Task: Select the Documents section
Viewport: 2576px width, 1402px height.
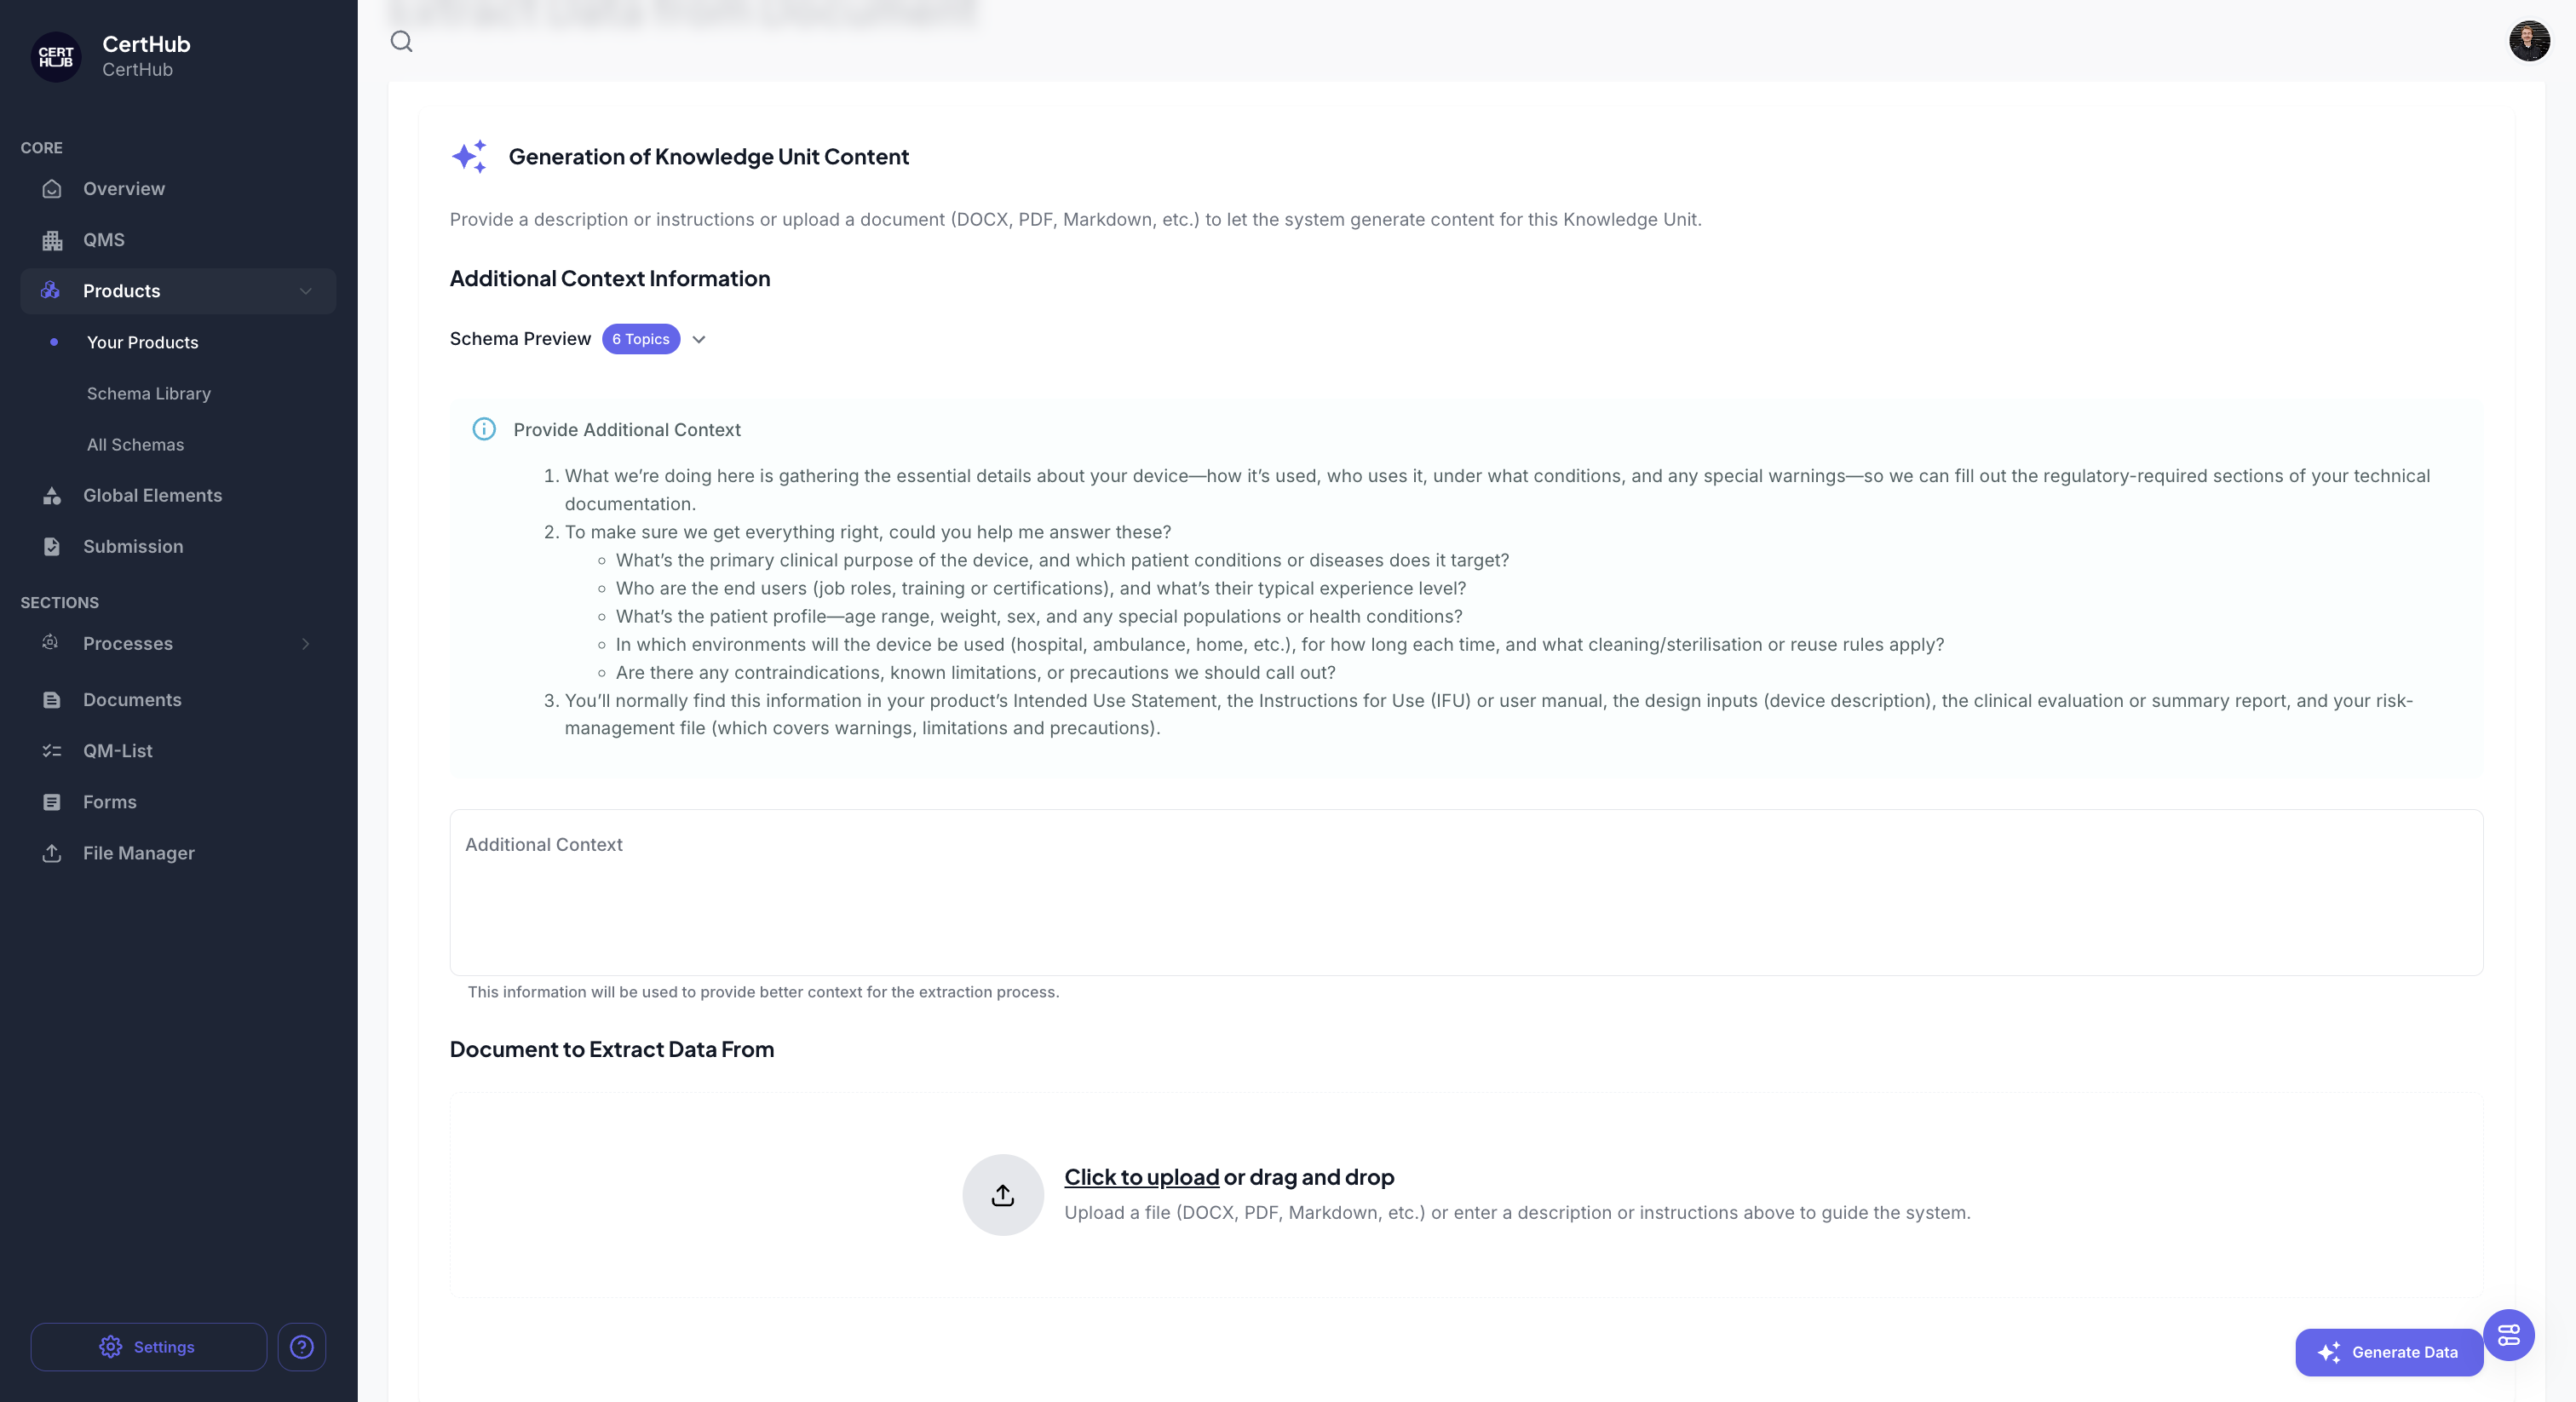Action: click(x=132, y=700)
